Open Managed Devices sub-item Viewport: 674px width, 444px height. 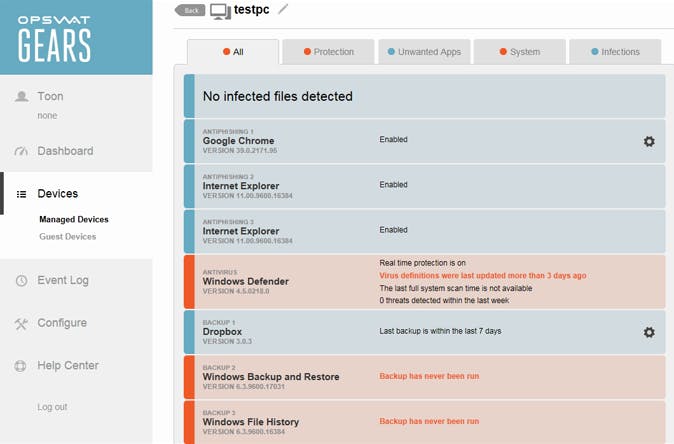(x=74, y=219)
